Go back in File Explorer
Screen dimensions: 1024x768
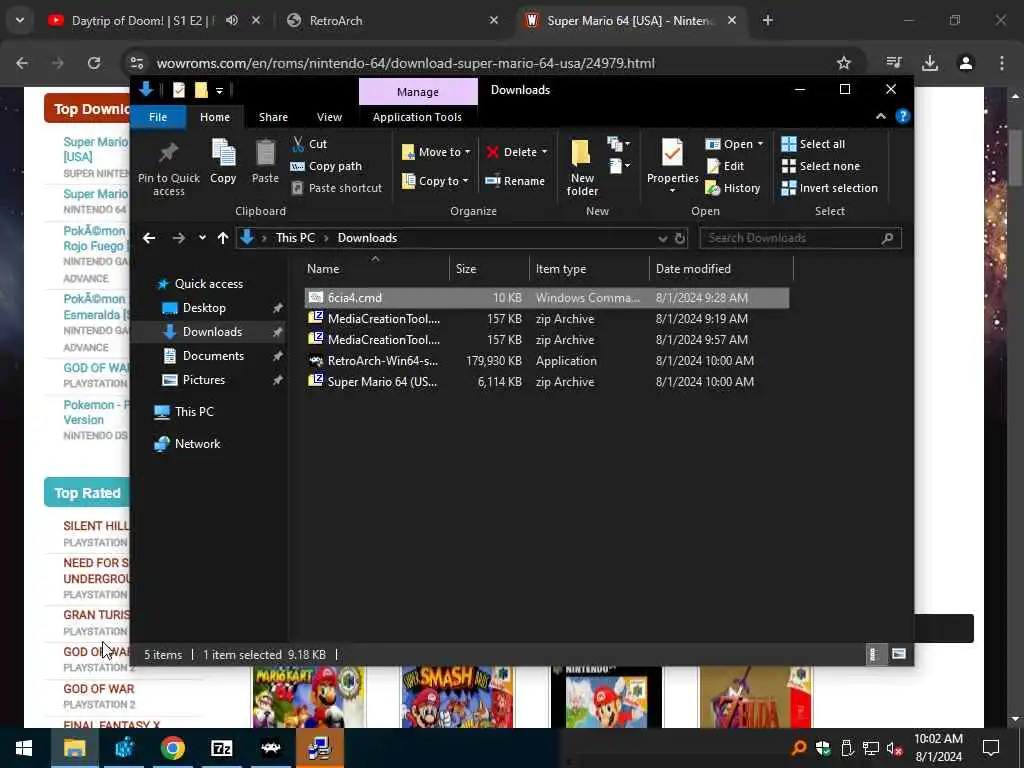[149, 238]
